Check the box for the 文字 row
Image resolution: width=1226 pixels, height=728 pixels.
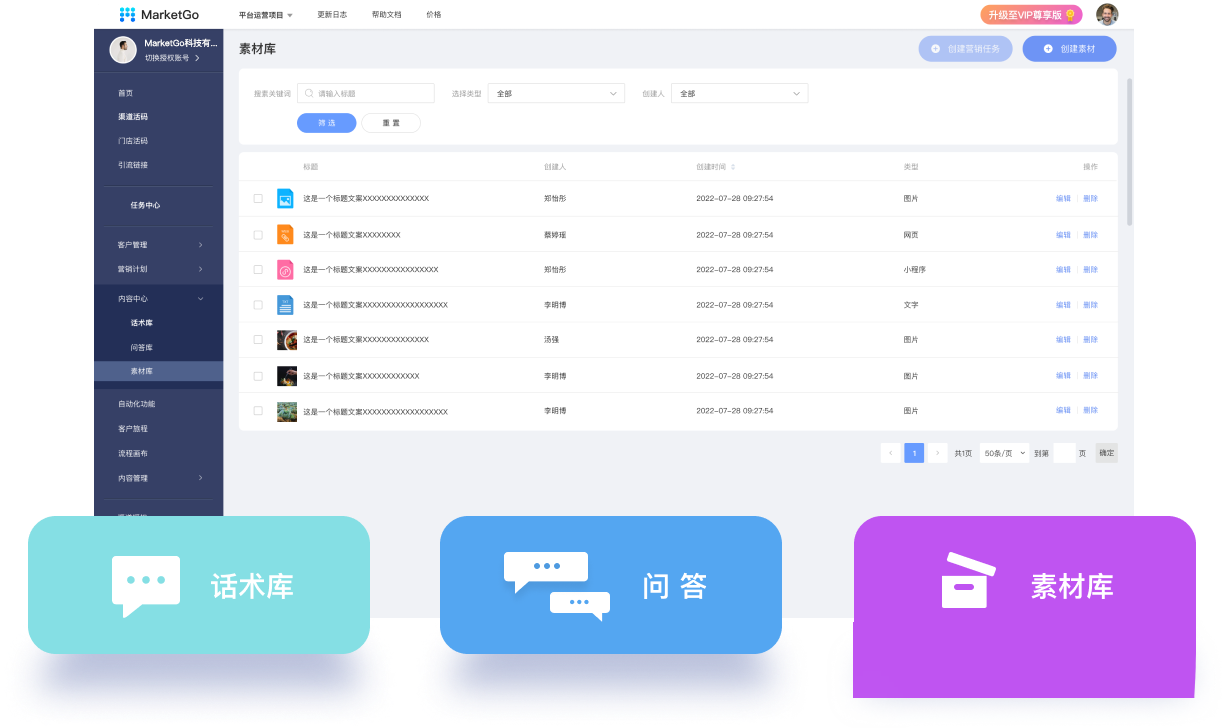tap(258, 305)
